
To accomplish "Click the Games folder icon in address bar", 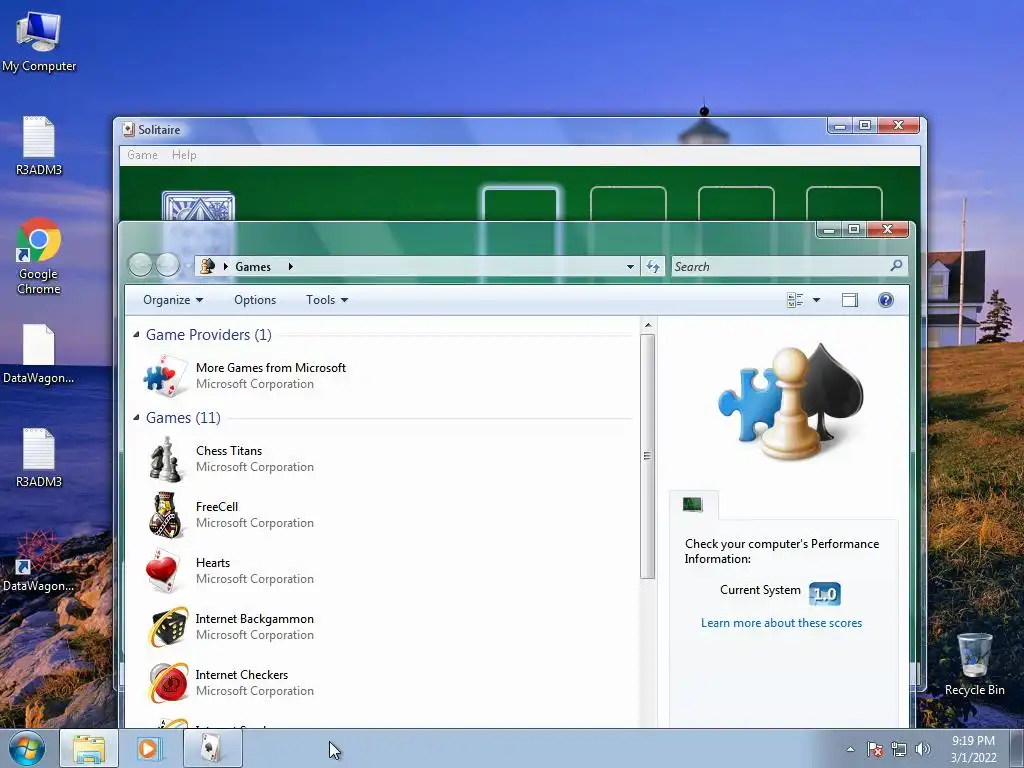I will pyautogui.click(x=208, y=266).
